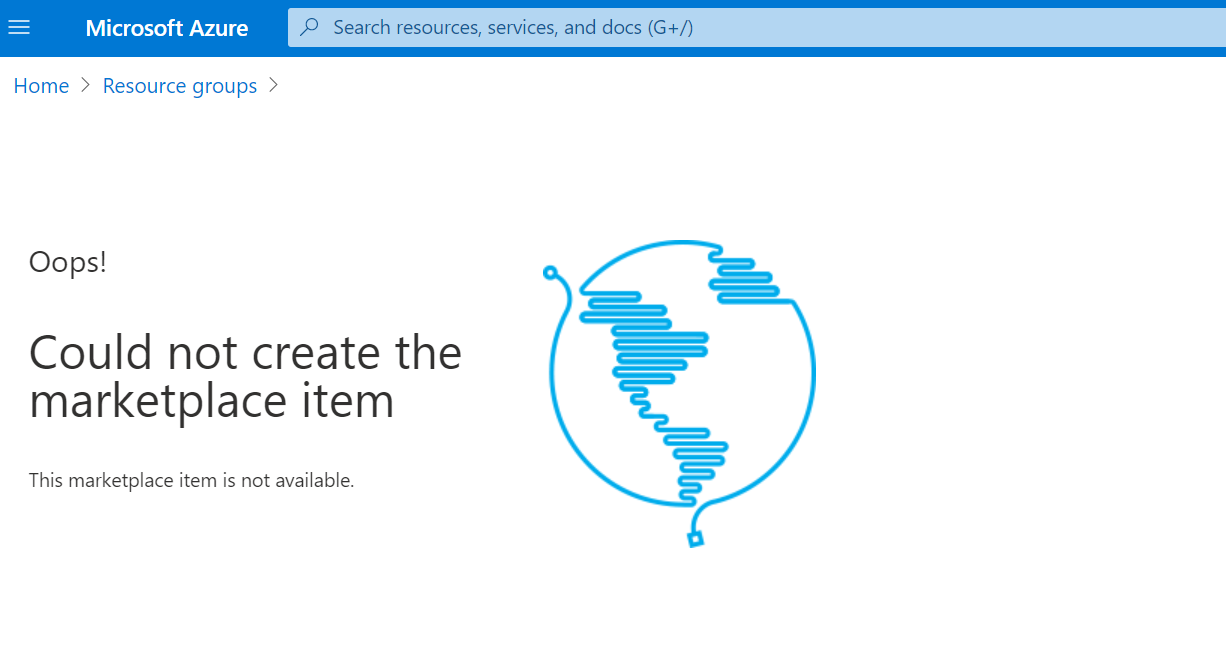
Task: Navigate to Resource groups breadcrumb
Action: [180, 86]
